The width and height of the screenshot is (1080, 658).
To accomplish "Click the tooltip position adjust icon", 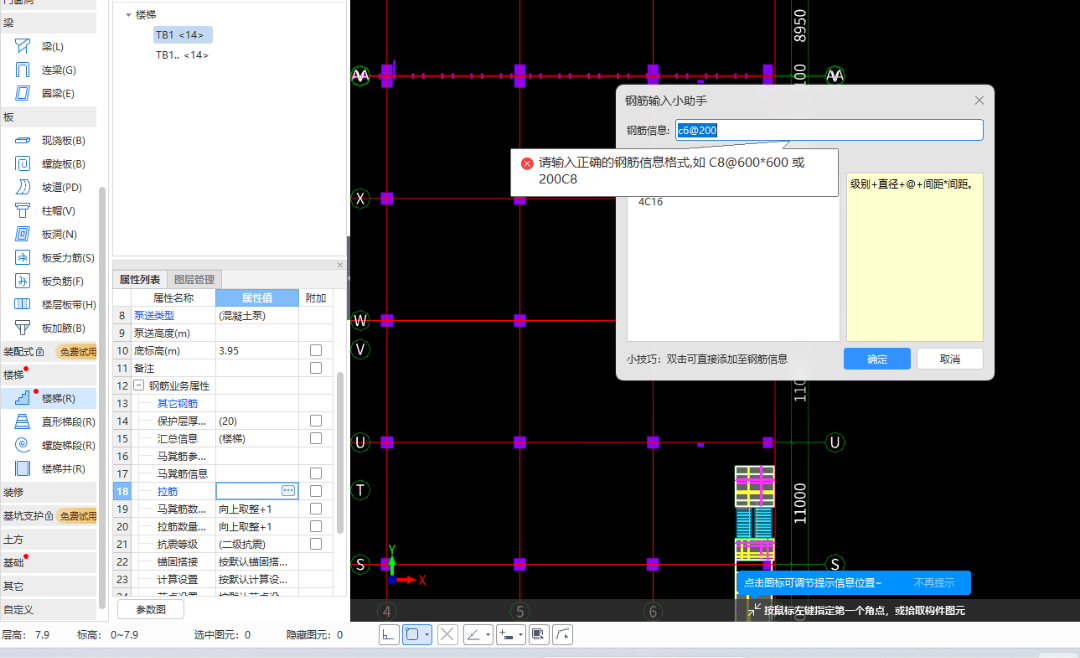I will pyautogui.click(x=754, y=609).
